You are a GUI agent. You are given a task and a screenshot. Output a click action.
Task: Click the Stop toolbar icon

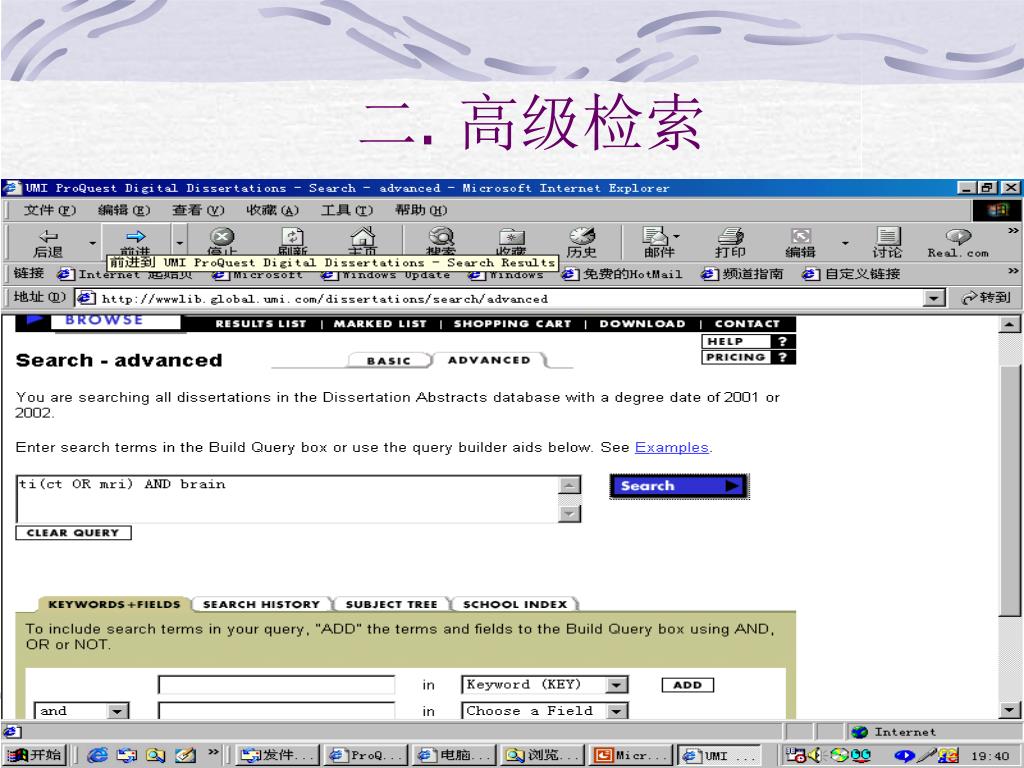click(x=222, y=236)
